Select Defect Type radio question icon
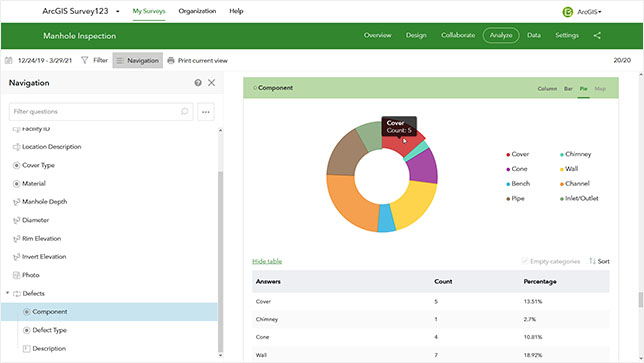 coord(27,330)
